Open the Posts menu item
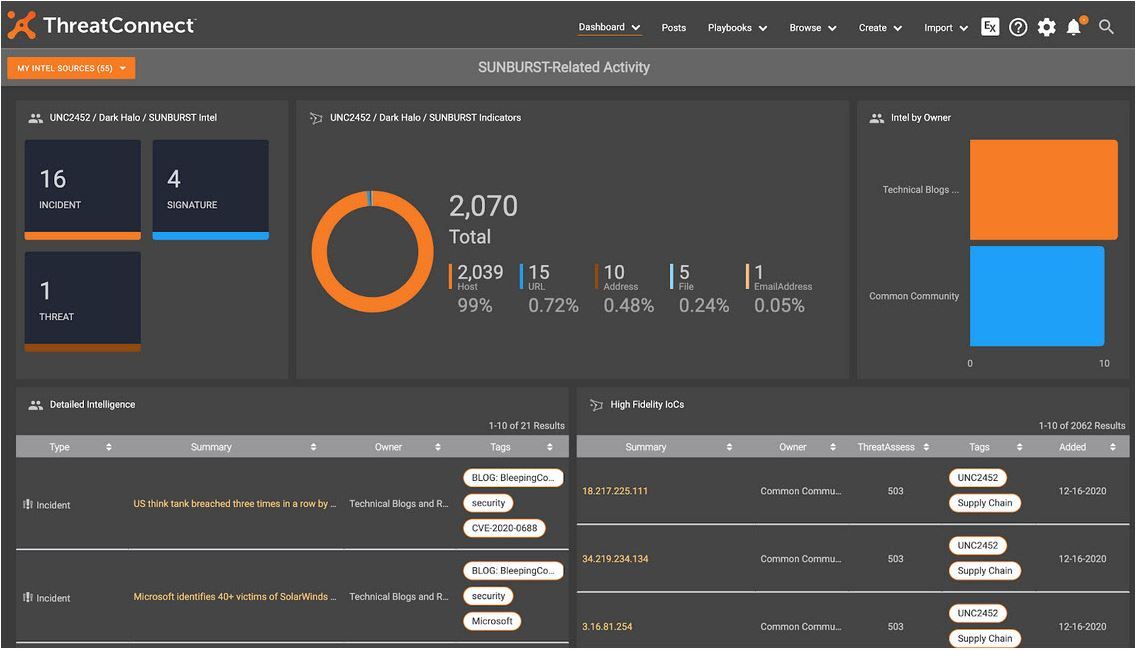1136x650 pixels. [674, 28]
